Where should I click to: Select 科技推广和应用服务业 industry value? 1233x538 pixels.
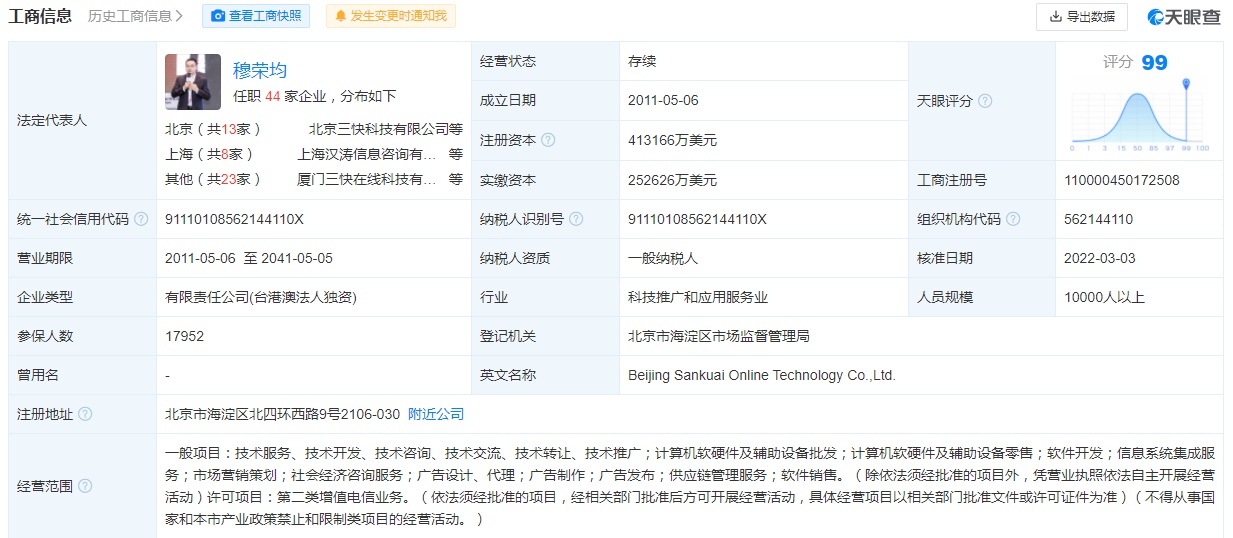pyautogui.click(x=698, y=297)
